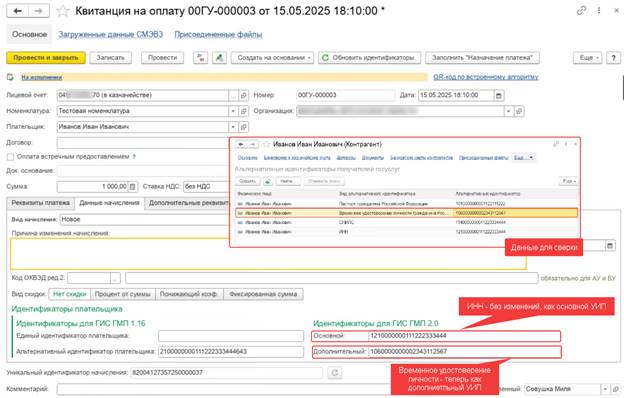Select Нет скидки discount type

tap(70, 294)
